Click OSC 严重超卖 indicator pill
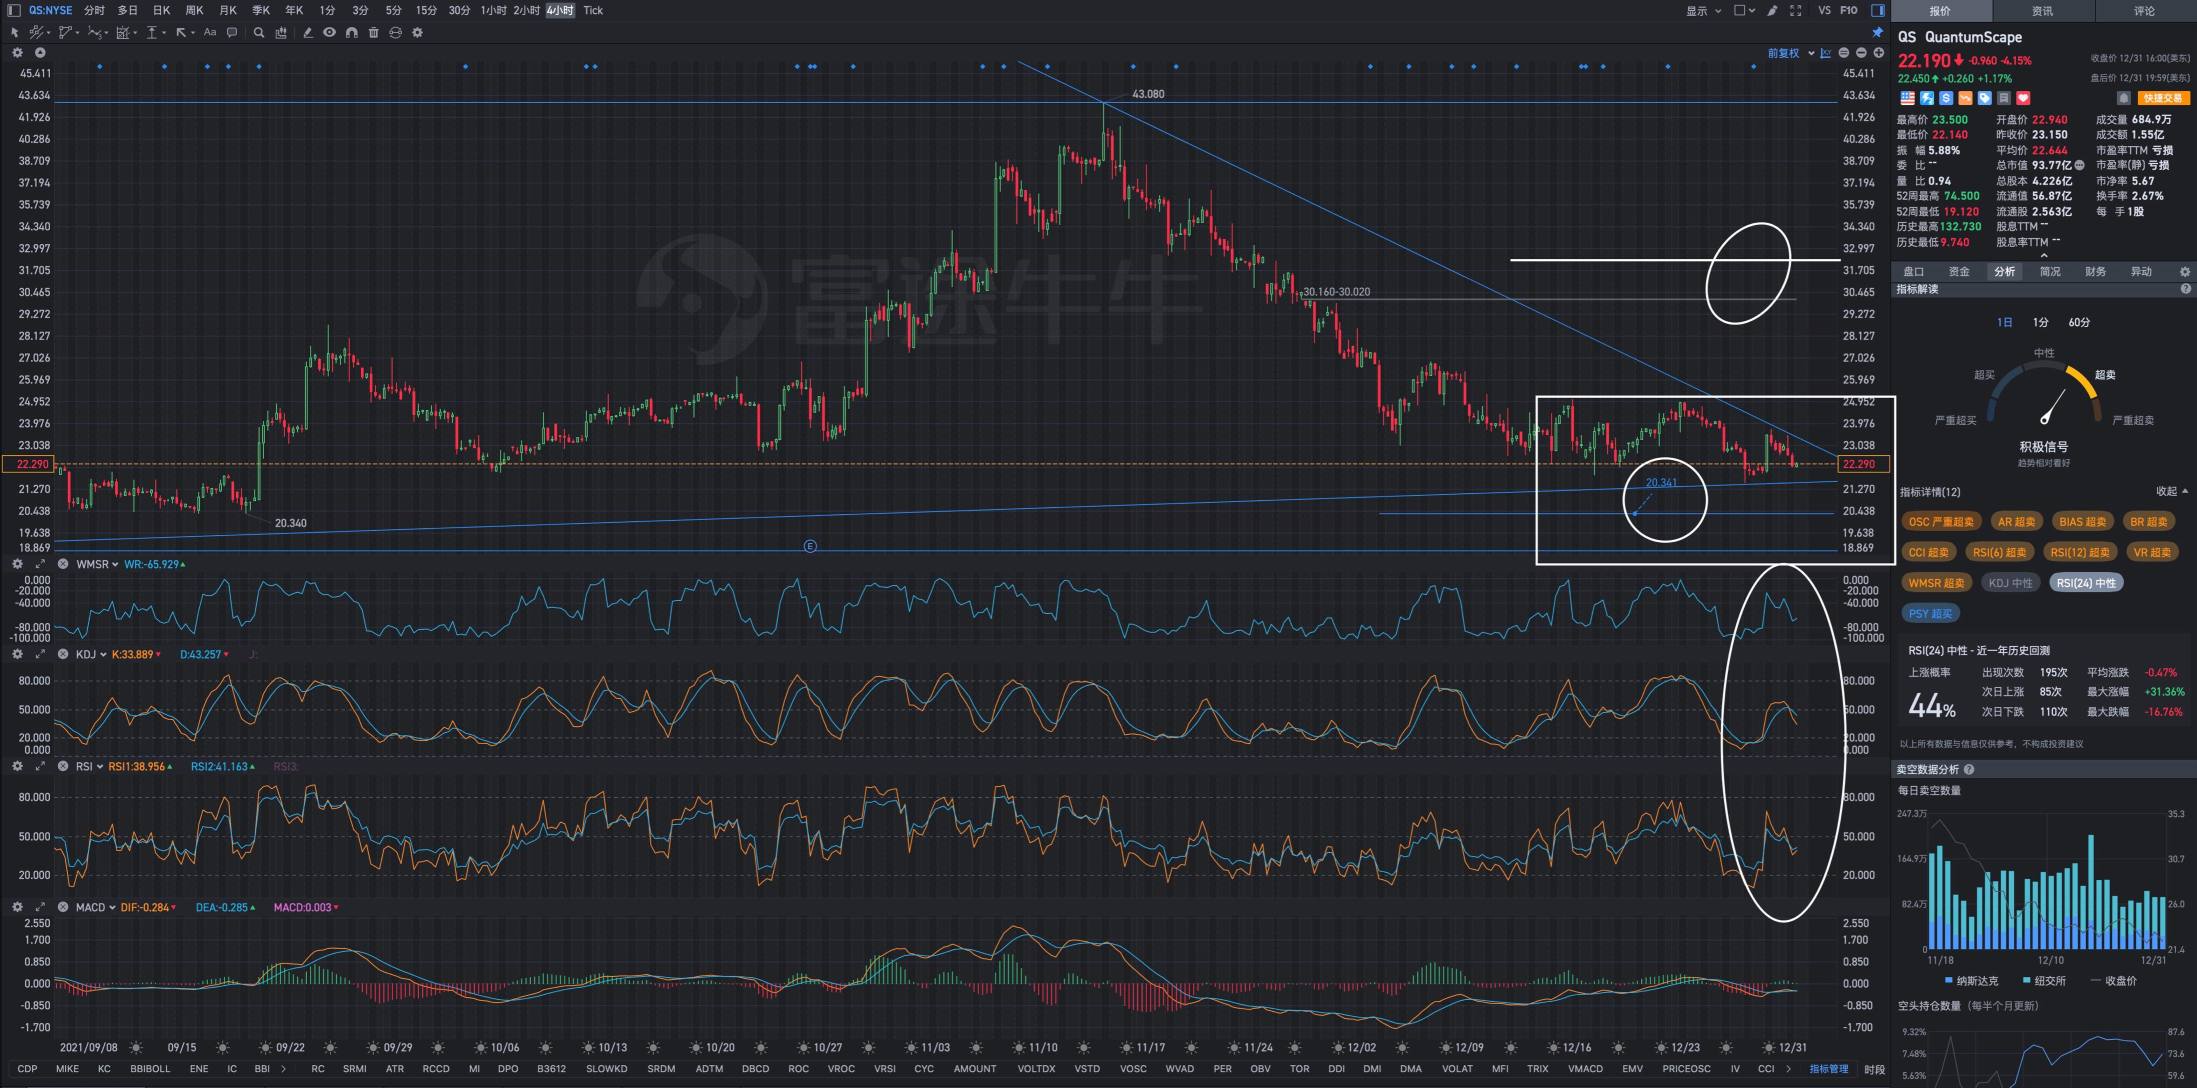Screen dimensions: 2197x1088 coord(1941,522)
